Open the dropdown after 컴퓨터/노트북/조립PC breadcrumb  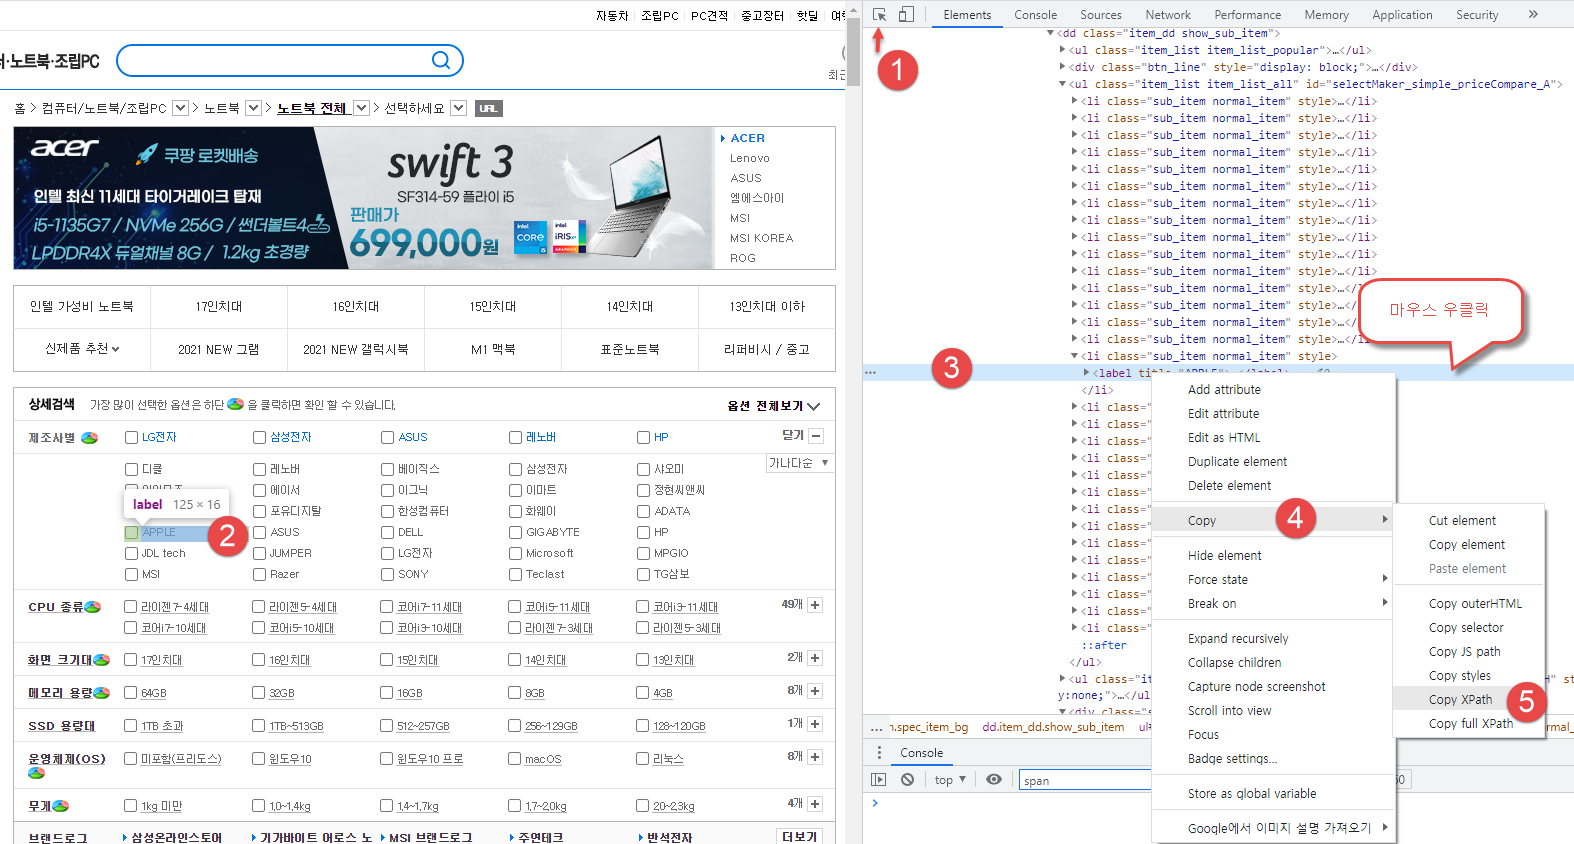tap(180, 108)
